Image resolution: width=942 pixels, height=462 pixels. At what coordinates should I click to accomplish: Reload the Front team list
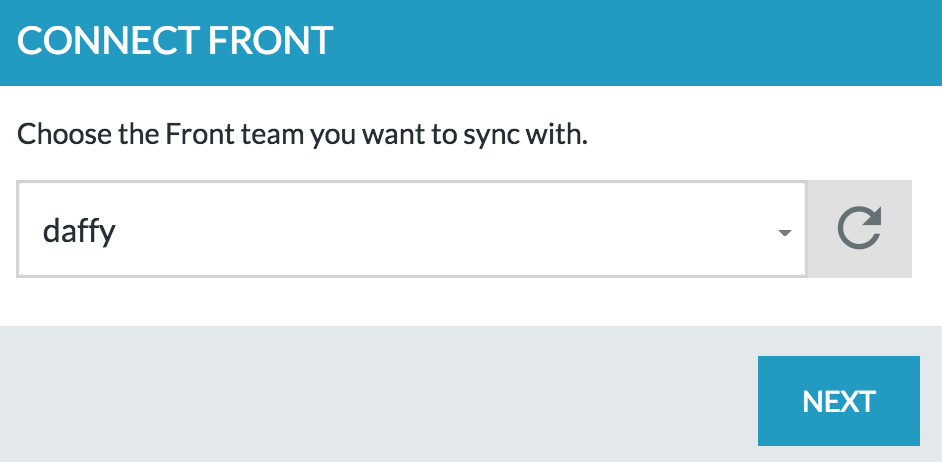[859, 229]
